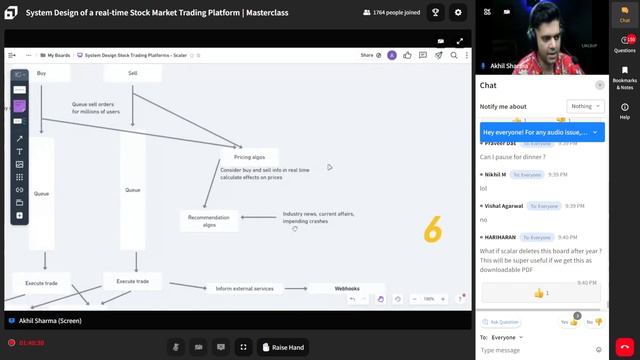640x360 pixels.
Task: Focus the Type message input field
Action: click(536, 350)
